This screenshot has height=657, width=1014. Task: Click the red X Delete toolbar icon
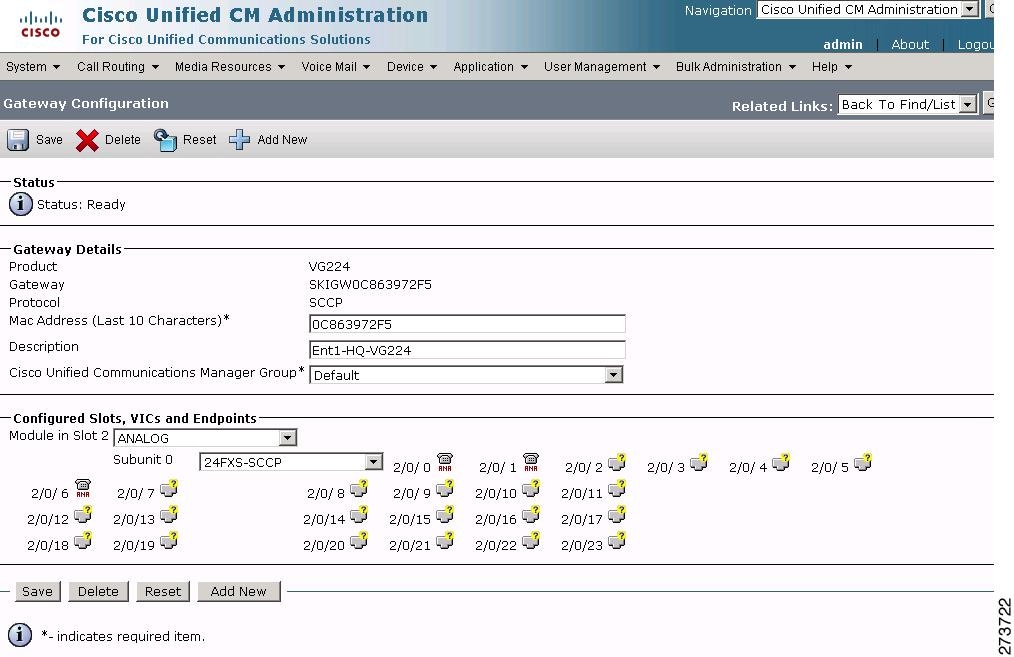point(87,140)
